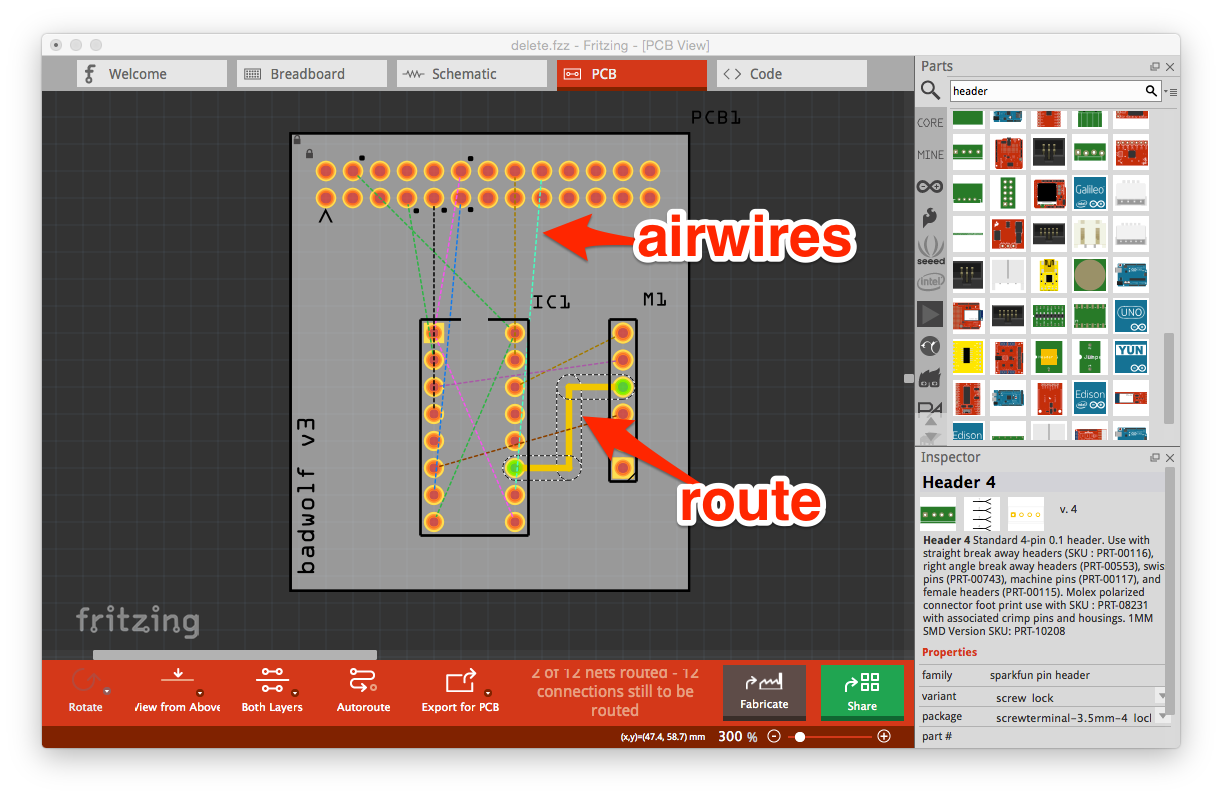Switch to the Breadboard tab
The height and width of the screenshot is (798, 1222).
312,74
